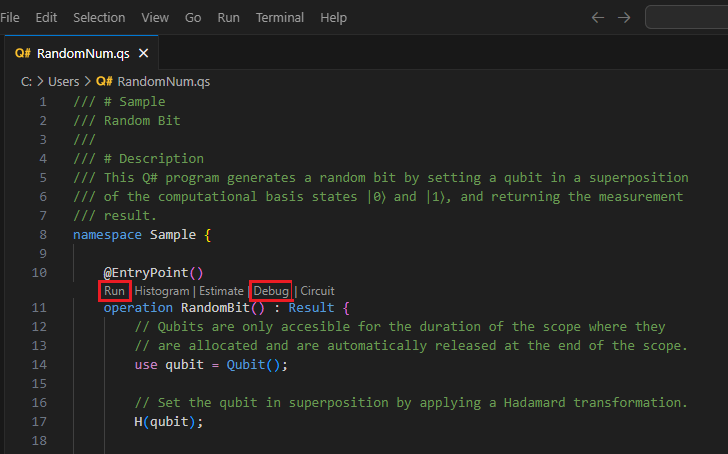728x454 pixels.
Task: Close the RandomNum.qs tab
Action: point(143,53)
